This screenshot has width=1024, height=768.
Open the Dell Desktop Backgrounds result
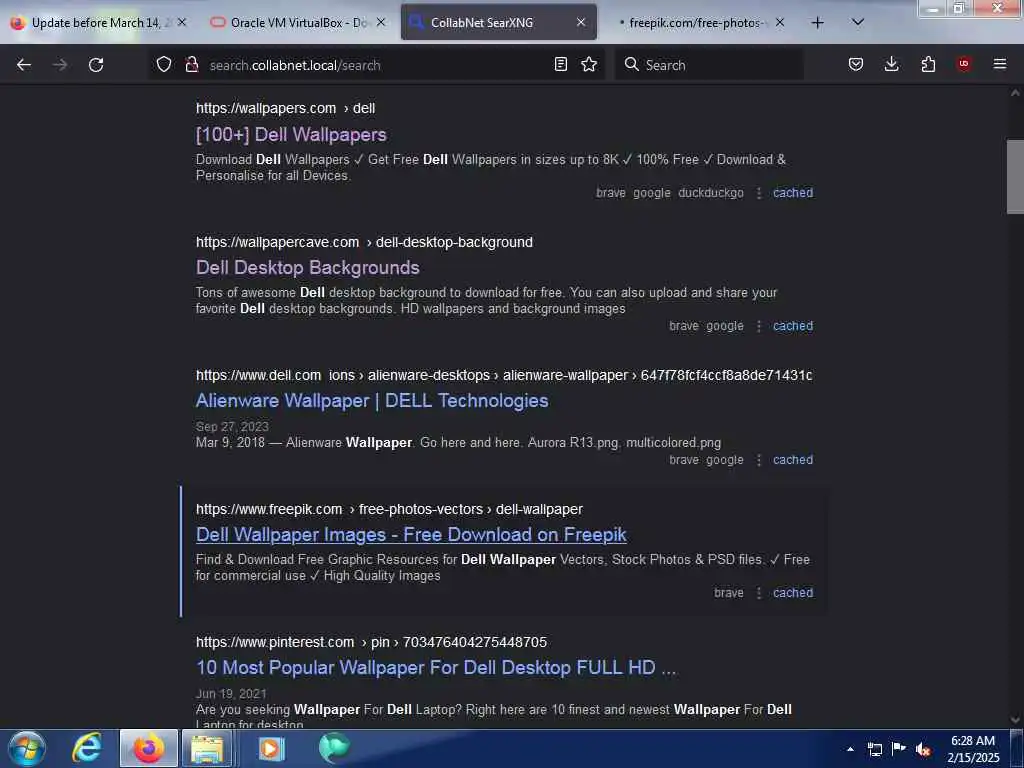pos(308,268)
